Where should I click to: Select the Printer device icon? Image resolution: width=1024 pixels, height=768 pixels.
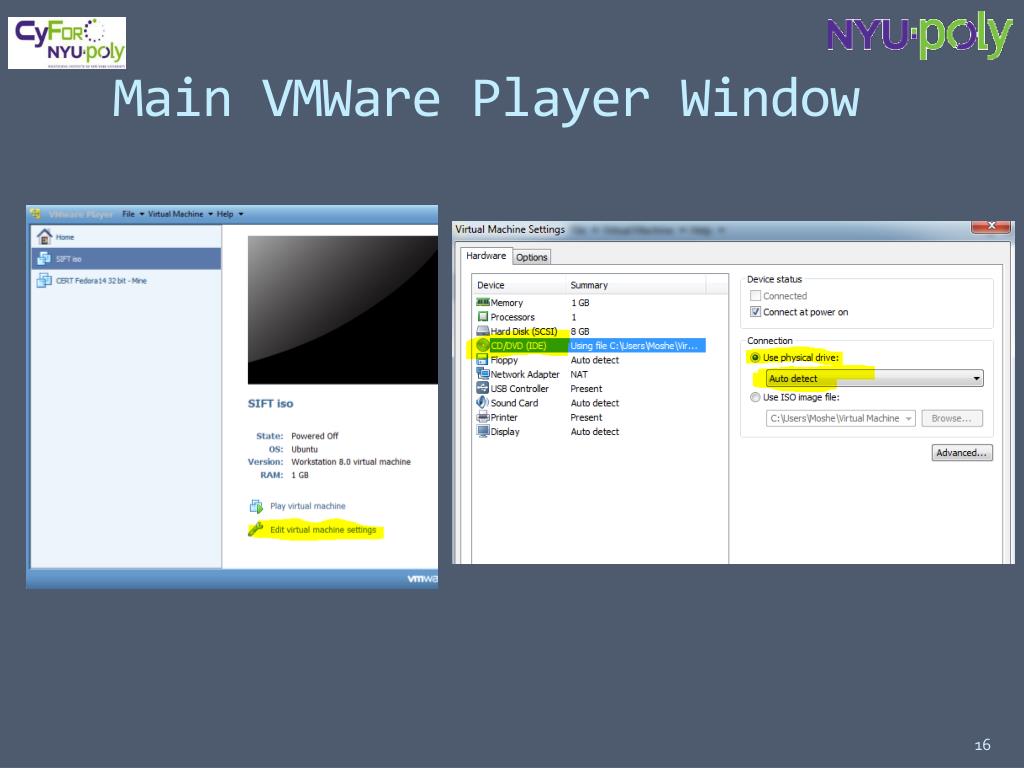point(483,417)
